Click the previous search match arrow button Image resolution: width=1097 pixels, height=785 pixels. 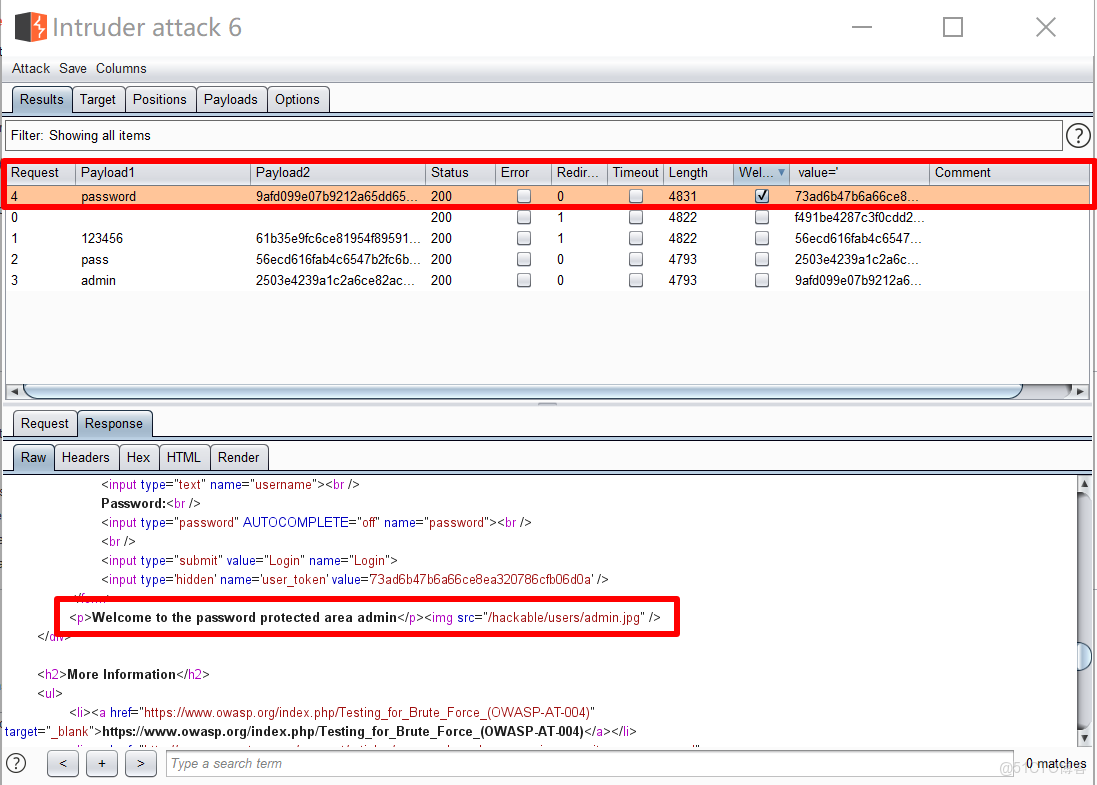tap(62, 763)
